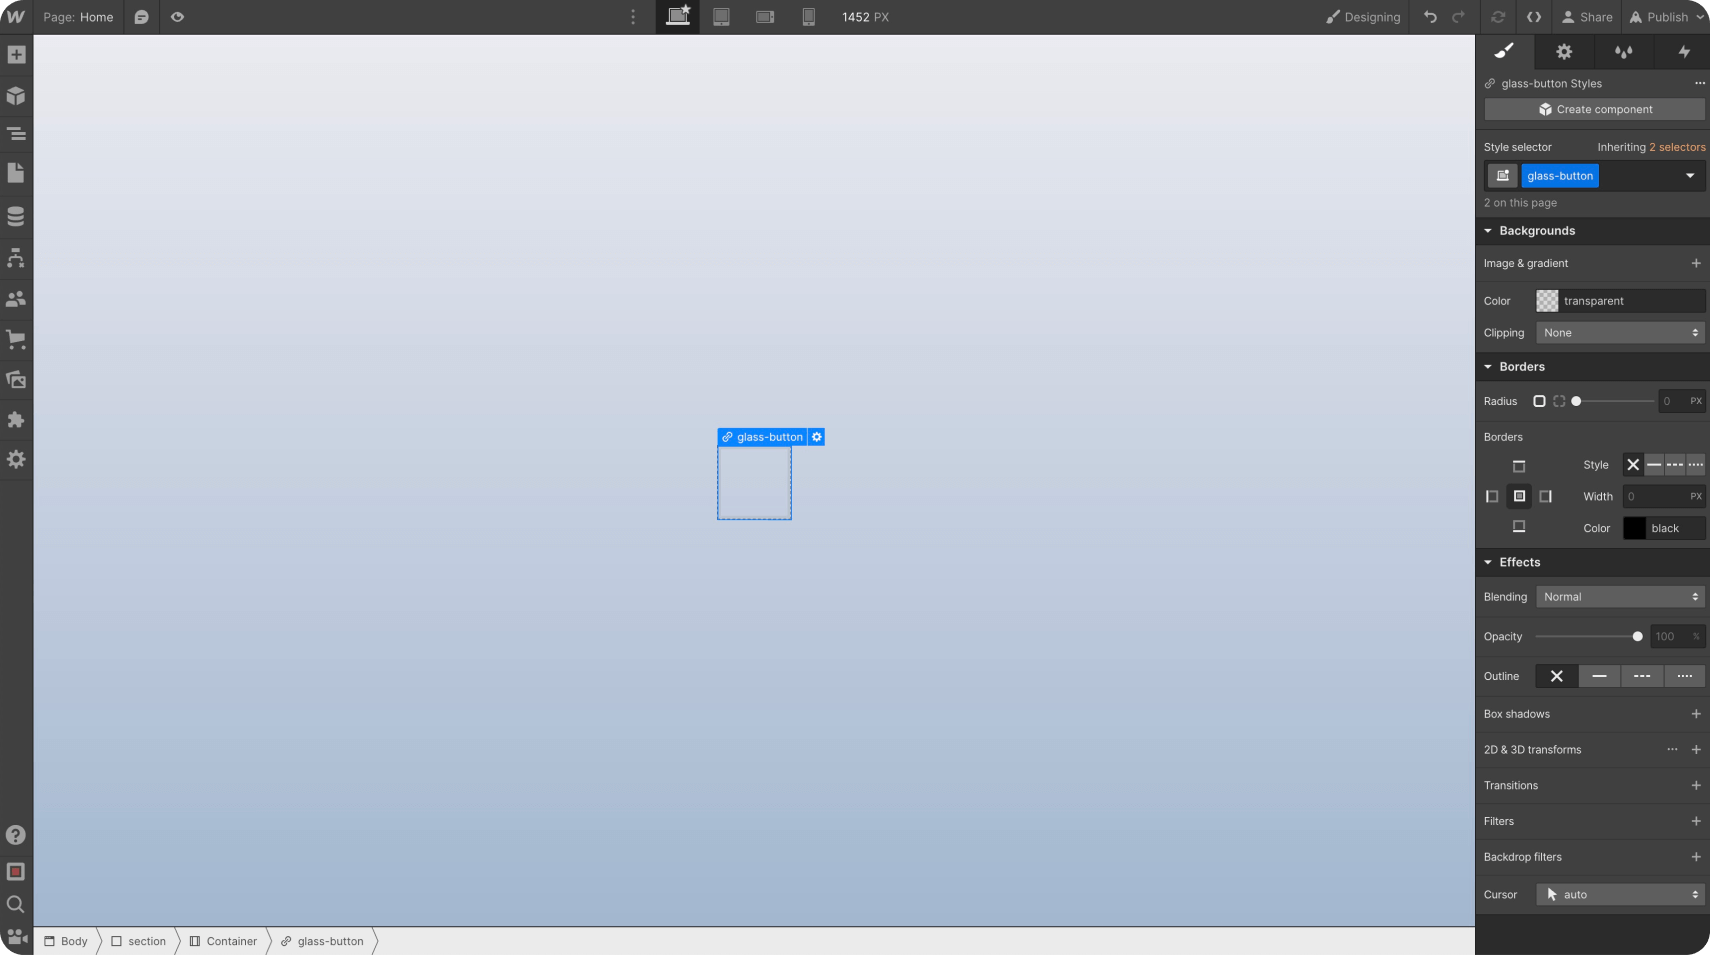Image resolution: width=1710 pixels, height=955 pixels.
Task: Expand the glass-button class selector dropdown
Action: 1690,176
